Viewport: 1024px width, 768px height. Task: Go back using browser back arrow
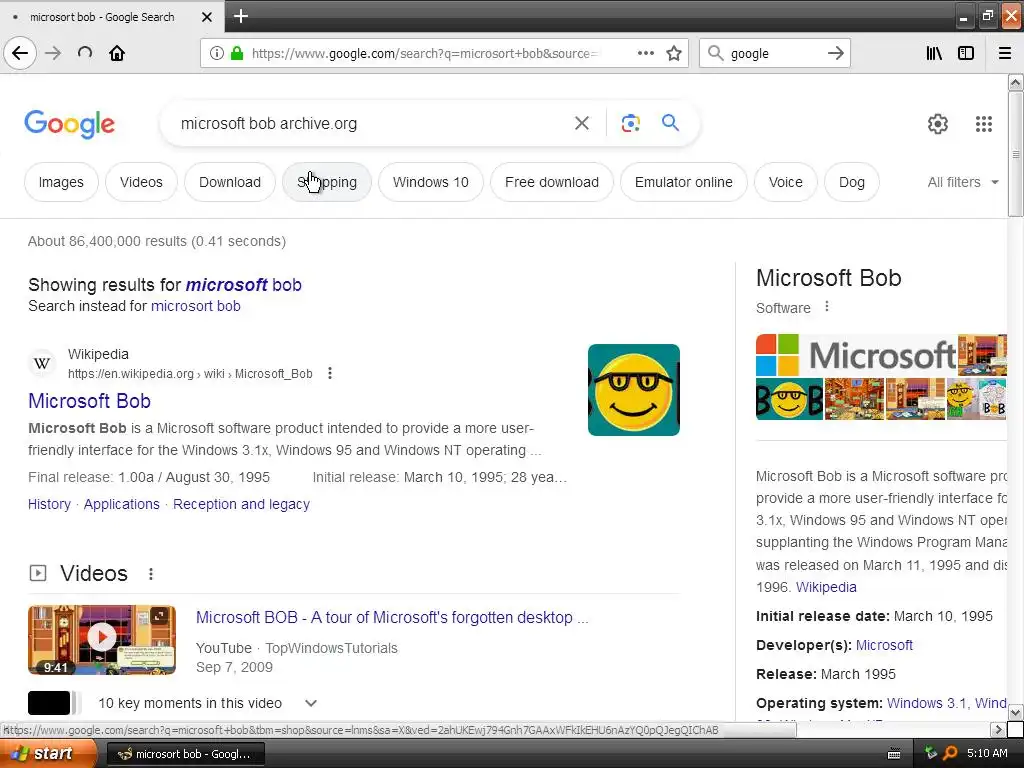20,53
